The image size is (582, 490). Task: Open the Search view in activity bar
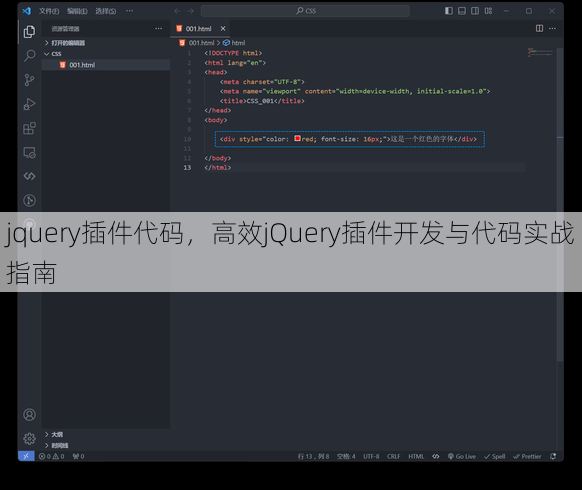tap(29, 56)
